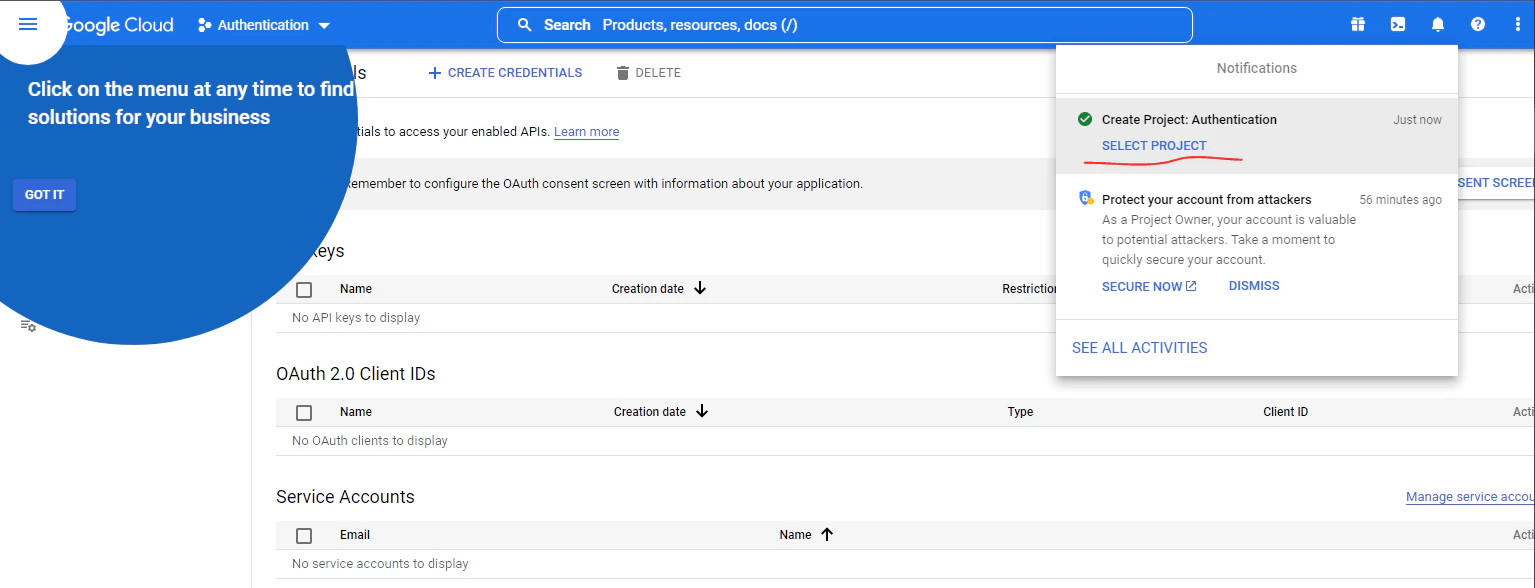1535x588 pixels.
Task: Open Manage service accounts link
Action: click(1470, 496)
